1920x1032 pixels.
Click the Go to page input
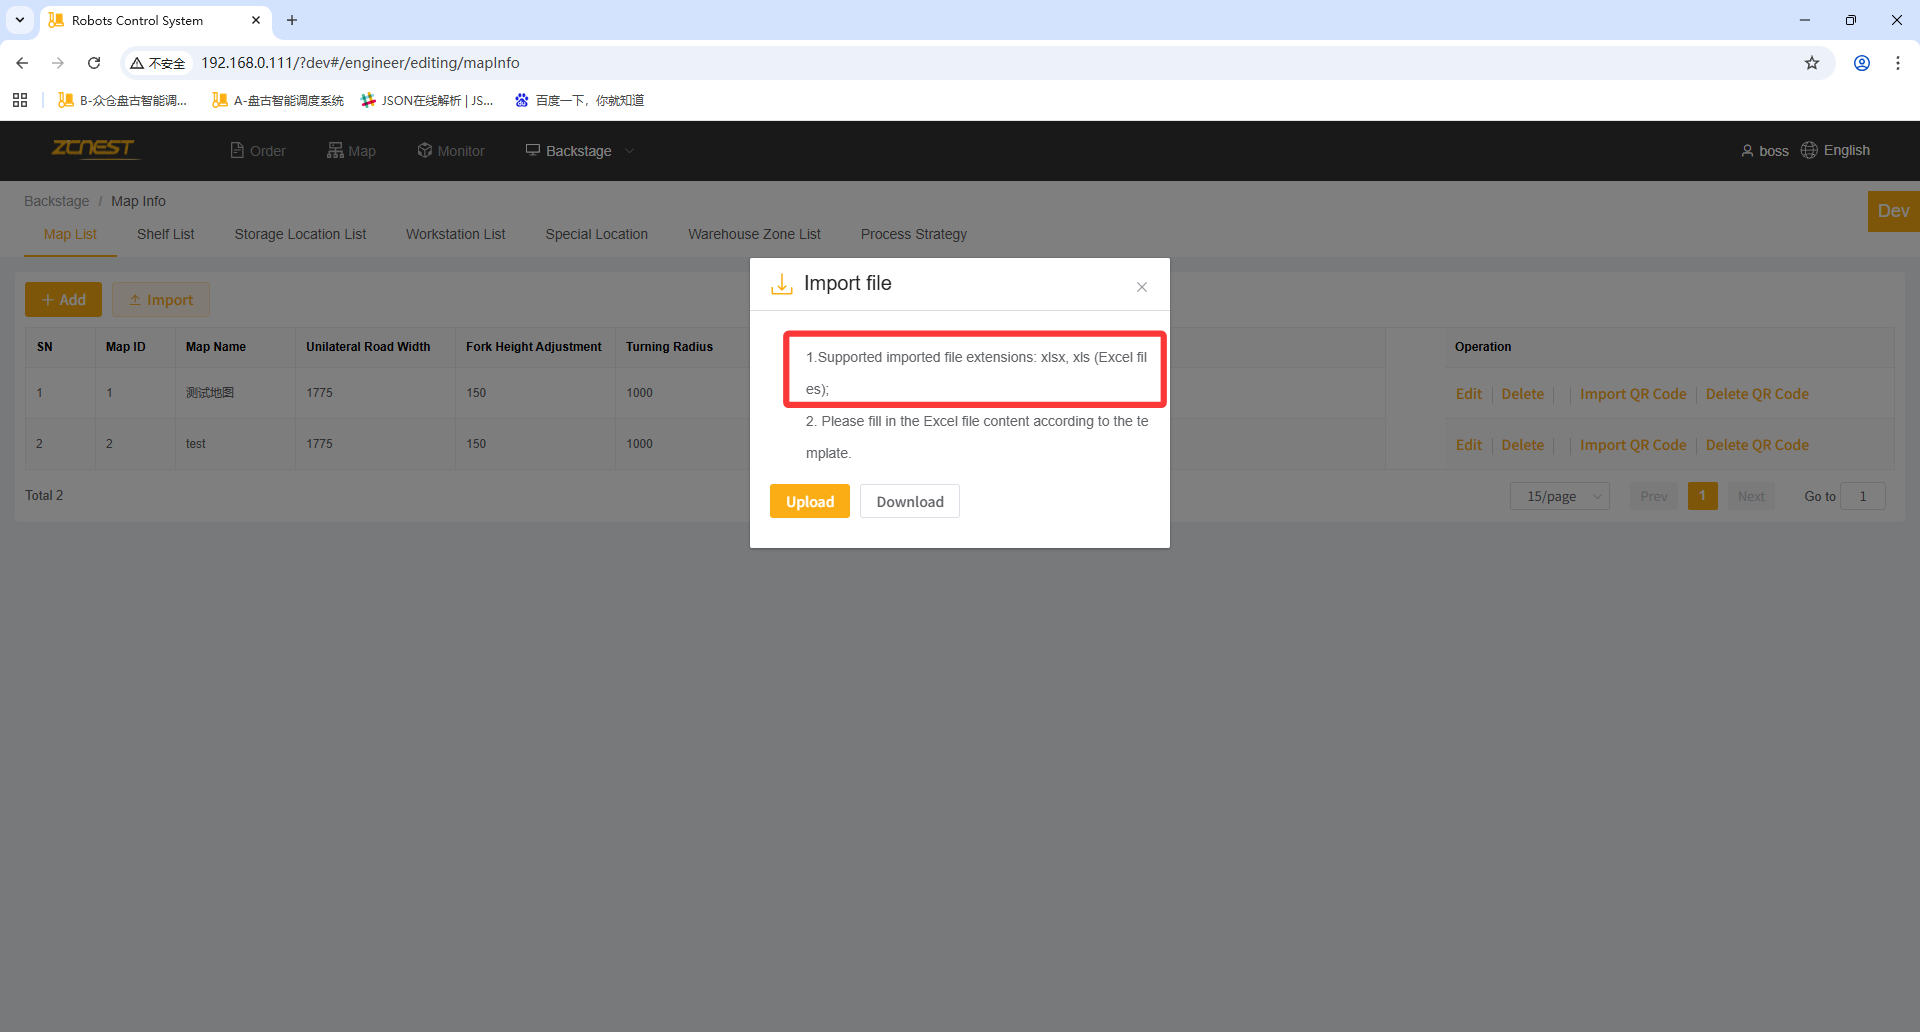click(x=1862, y=496)
